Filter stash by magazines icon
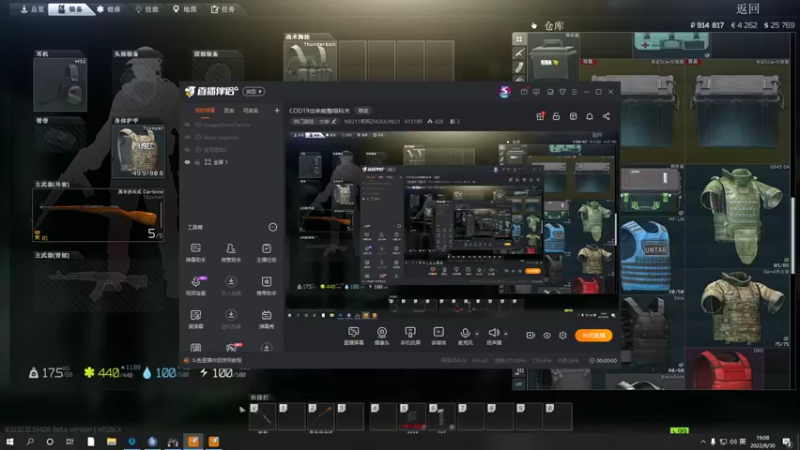This screenshot has height=450, width=800. tap(519, 67)
